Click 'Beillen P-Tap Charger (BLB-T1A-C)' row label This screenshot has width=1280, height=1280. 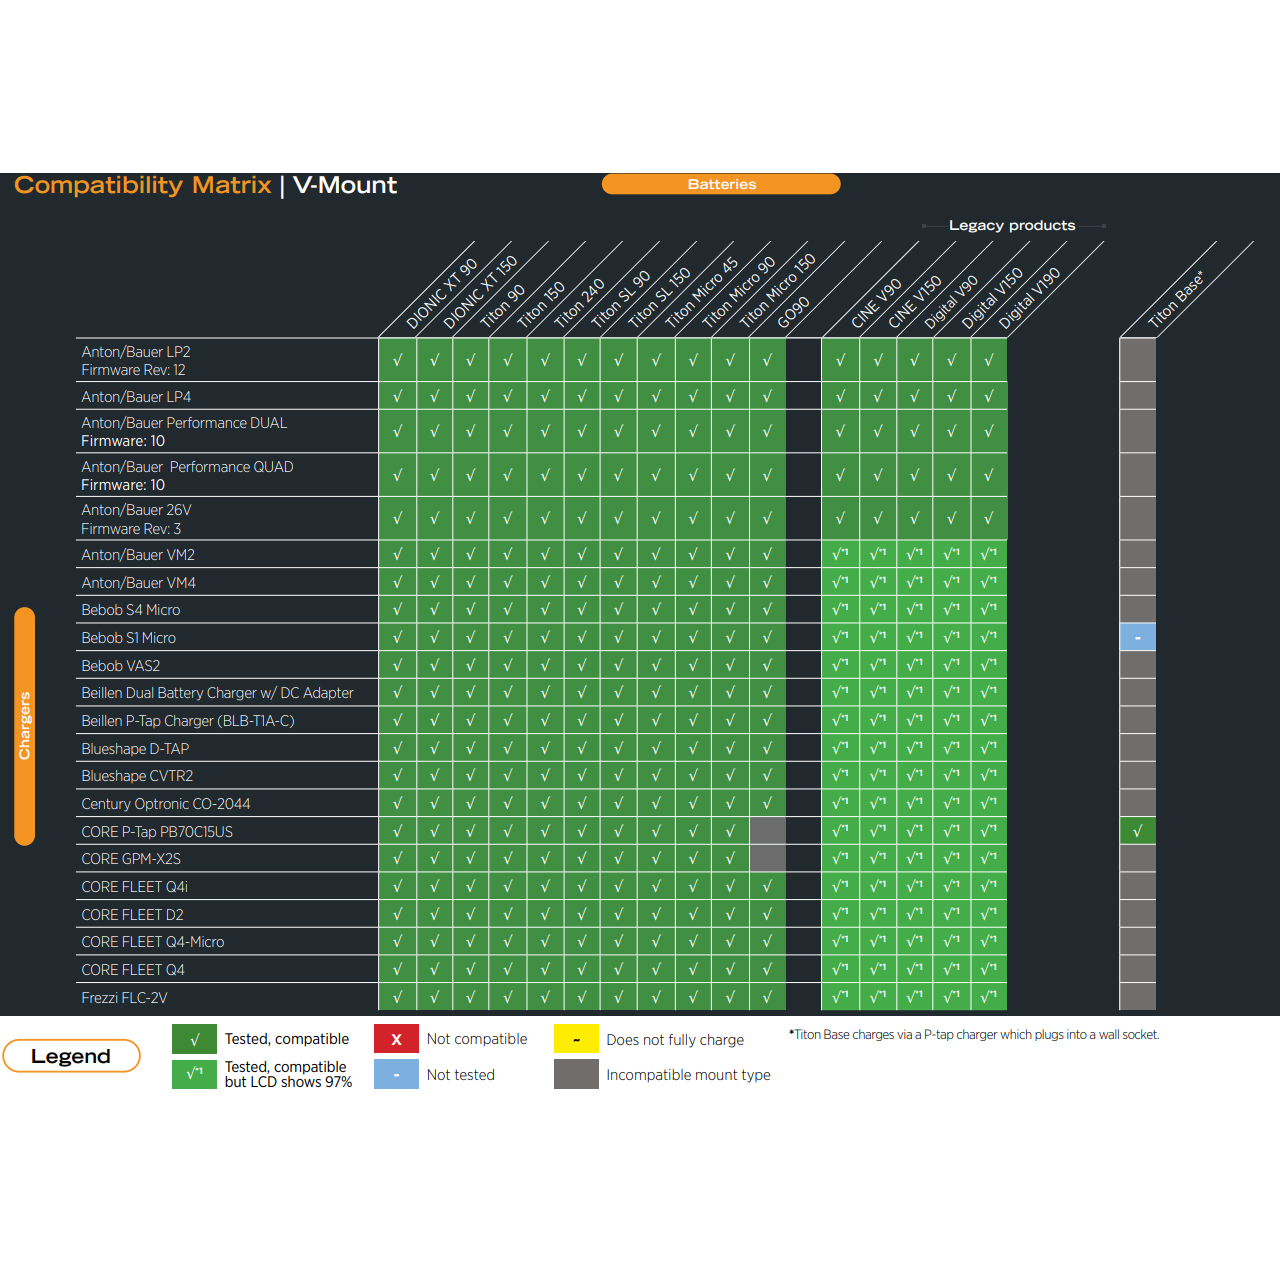(188, 721)
